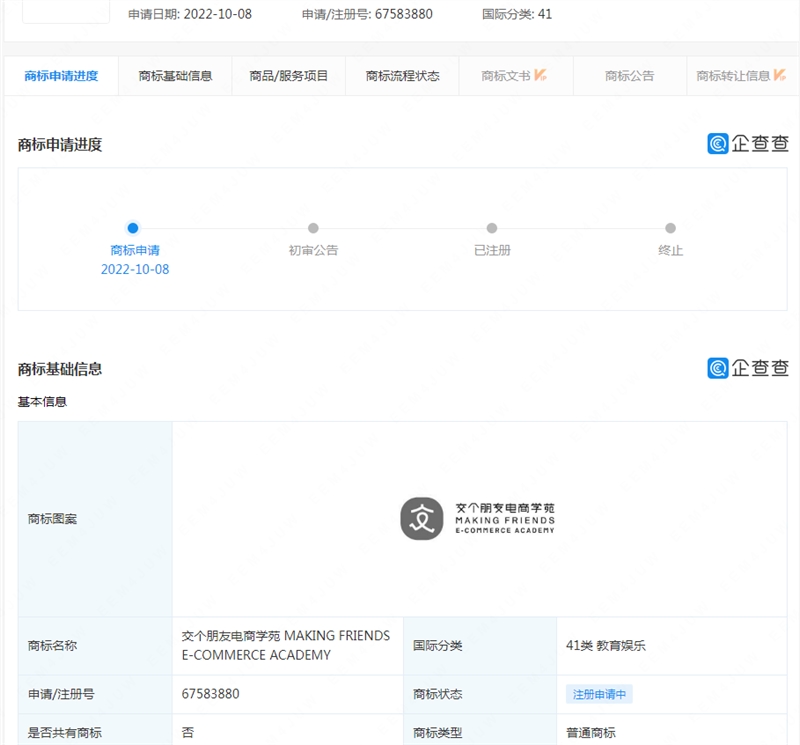
Task: Click the trademark name MAKING FRIENDS E-COMMERCE ACADEMY cell
Action: (286, 645)
